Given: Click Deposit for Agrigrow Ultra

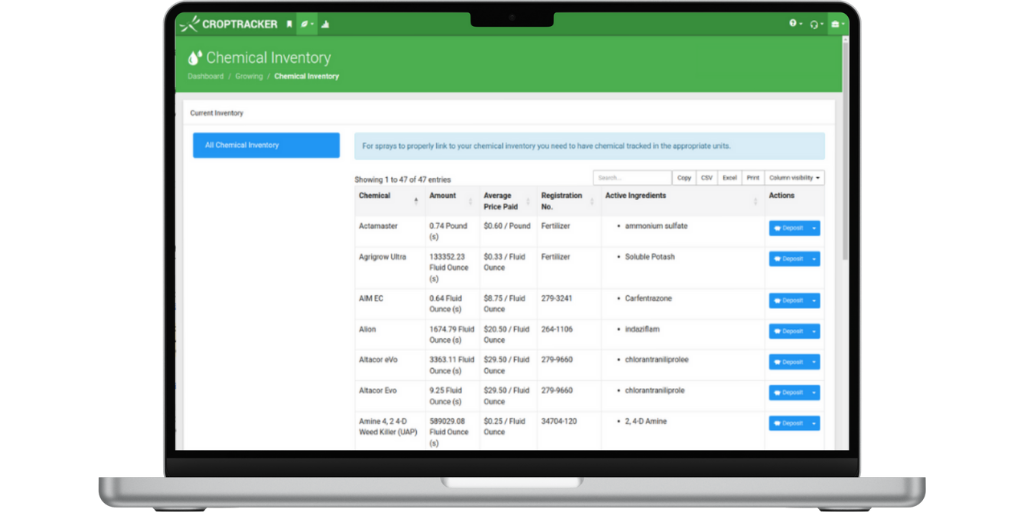Looking at the screenshot, I should point(788,259).
